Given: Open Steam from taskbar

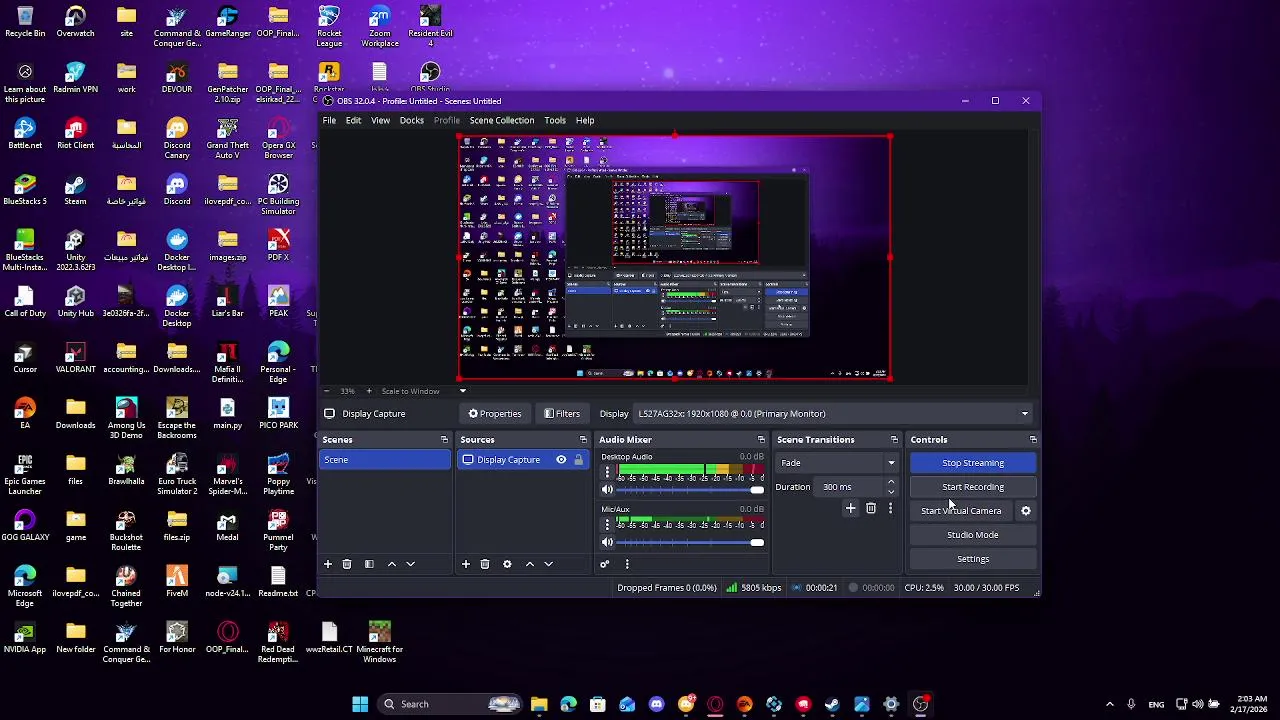Looking at the screenshot, I should (832, 704).
